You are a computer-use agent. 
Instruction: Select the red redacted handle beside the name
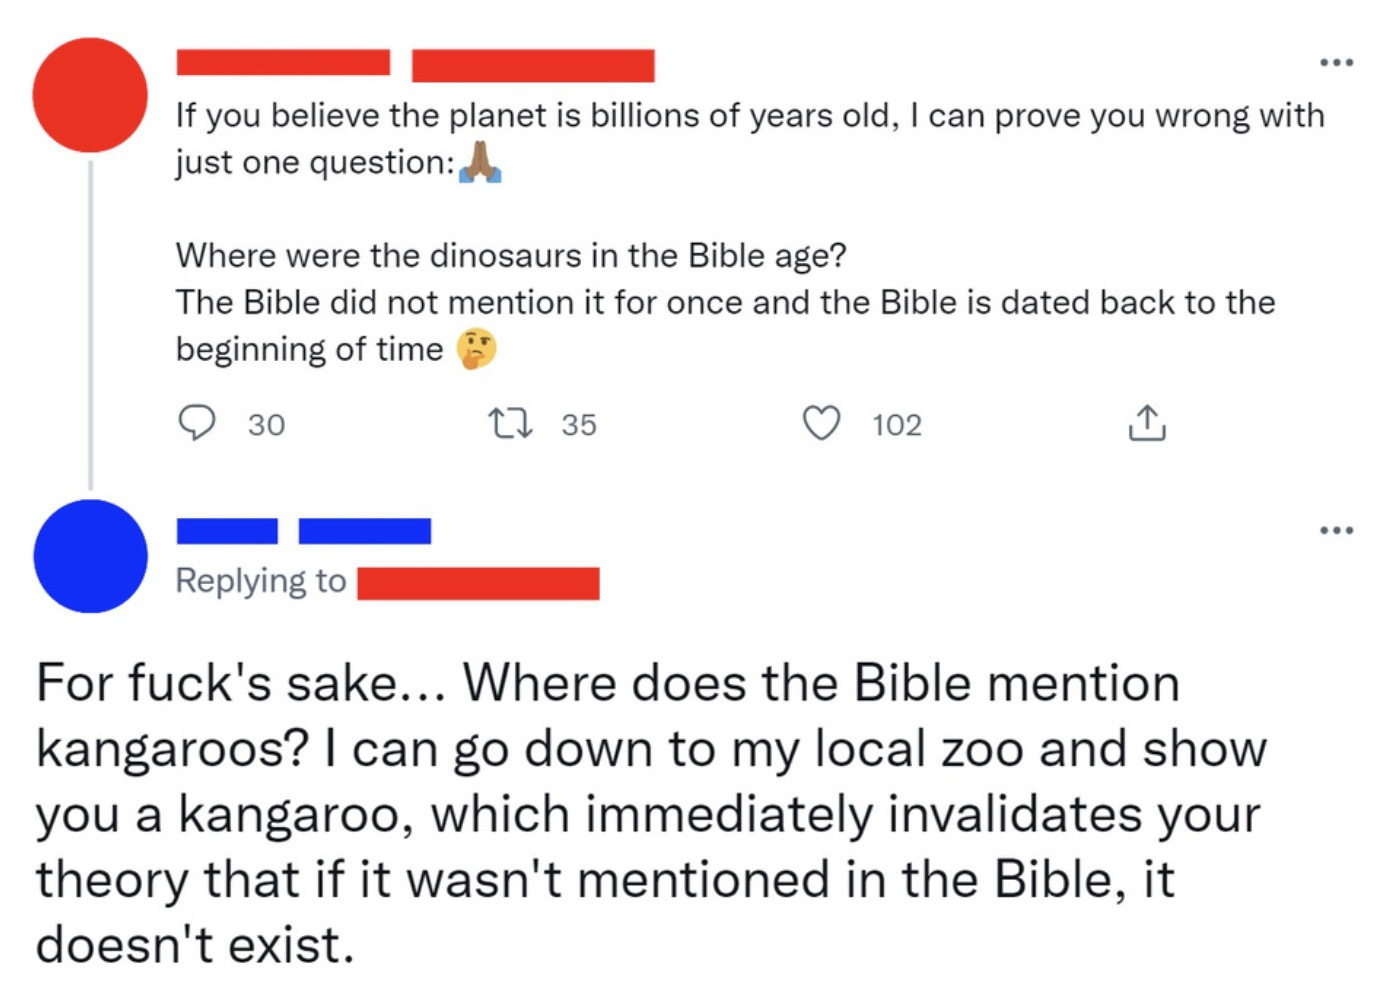click(533, 65)
